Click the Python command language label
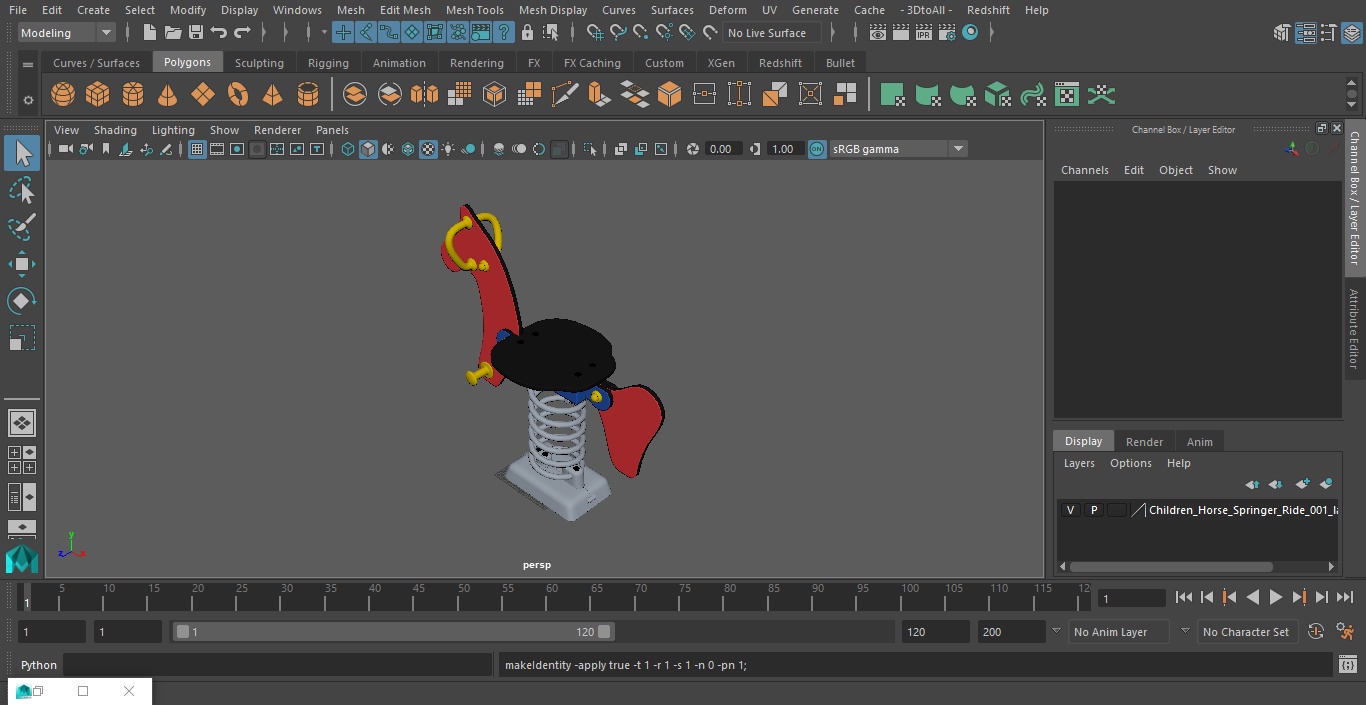This screenshot has height=705, width=1366. pos(39,665)
